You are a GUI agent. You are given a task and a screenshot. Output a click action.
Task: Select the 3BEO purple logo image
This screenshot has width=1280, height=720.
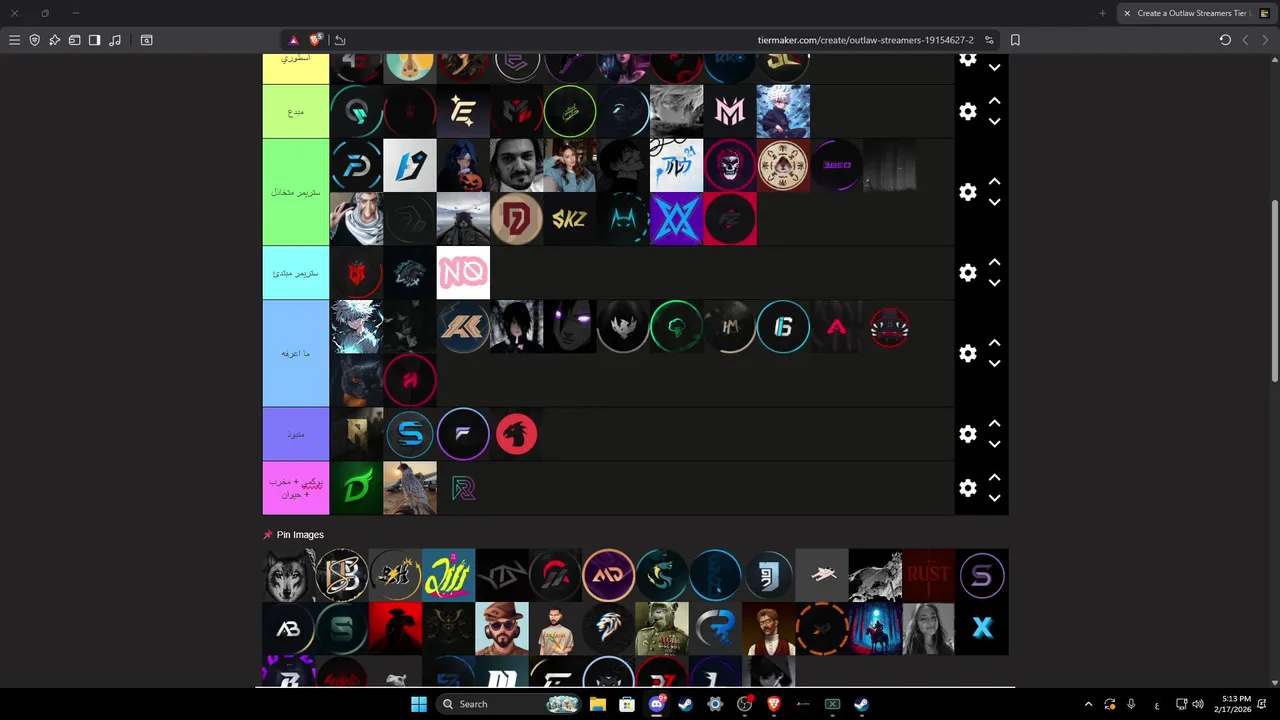[837, 165]
